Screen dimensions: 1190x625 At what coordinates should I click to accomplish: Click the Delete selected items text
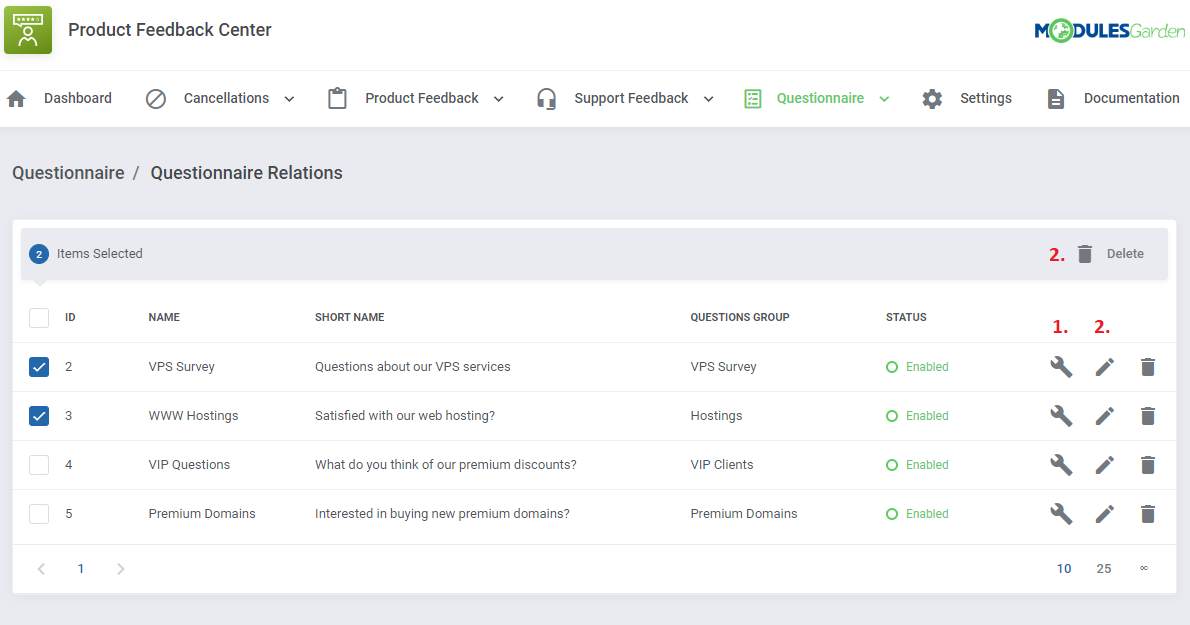pos(1125,254)
